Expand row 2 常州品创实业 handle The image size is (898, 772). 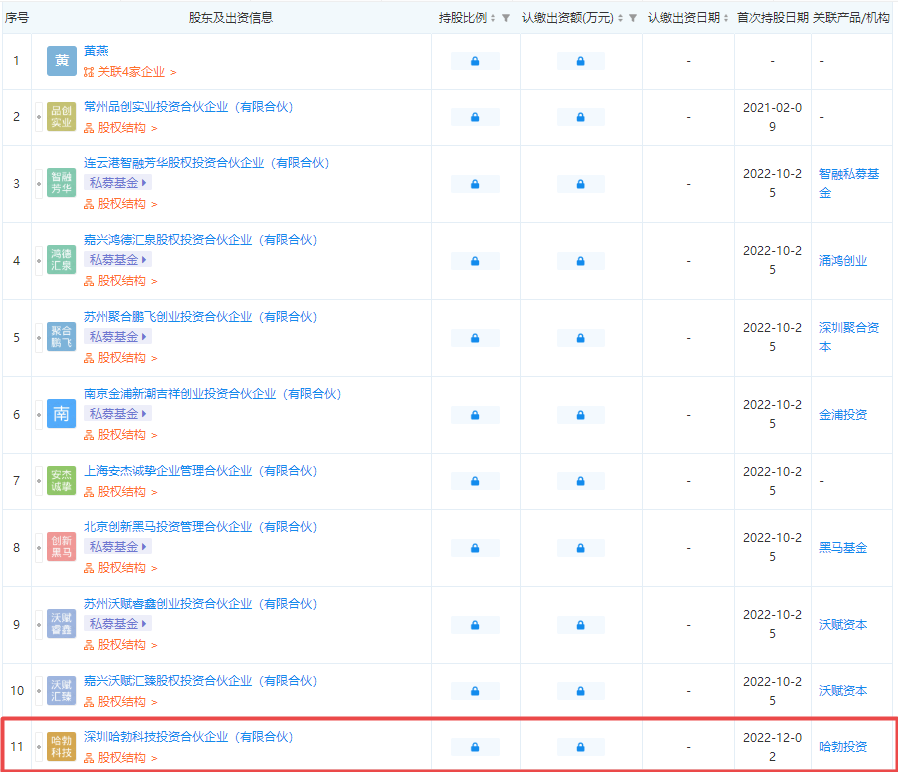(39, 117)
